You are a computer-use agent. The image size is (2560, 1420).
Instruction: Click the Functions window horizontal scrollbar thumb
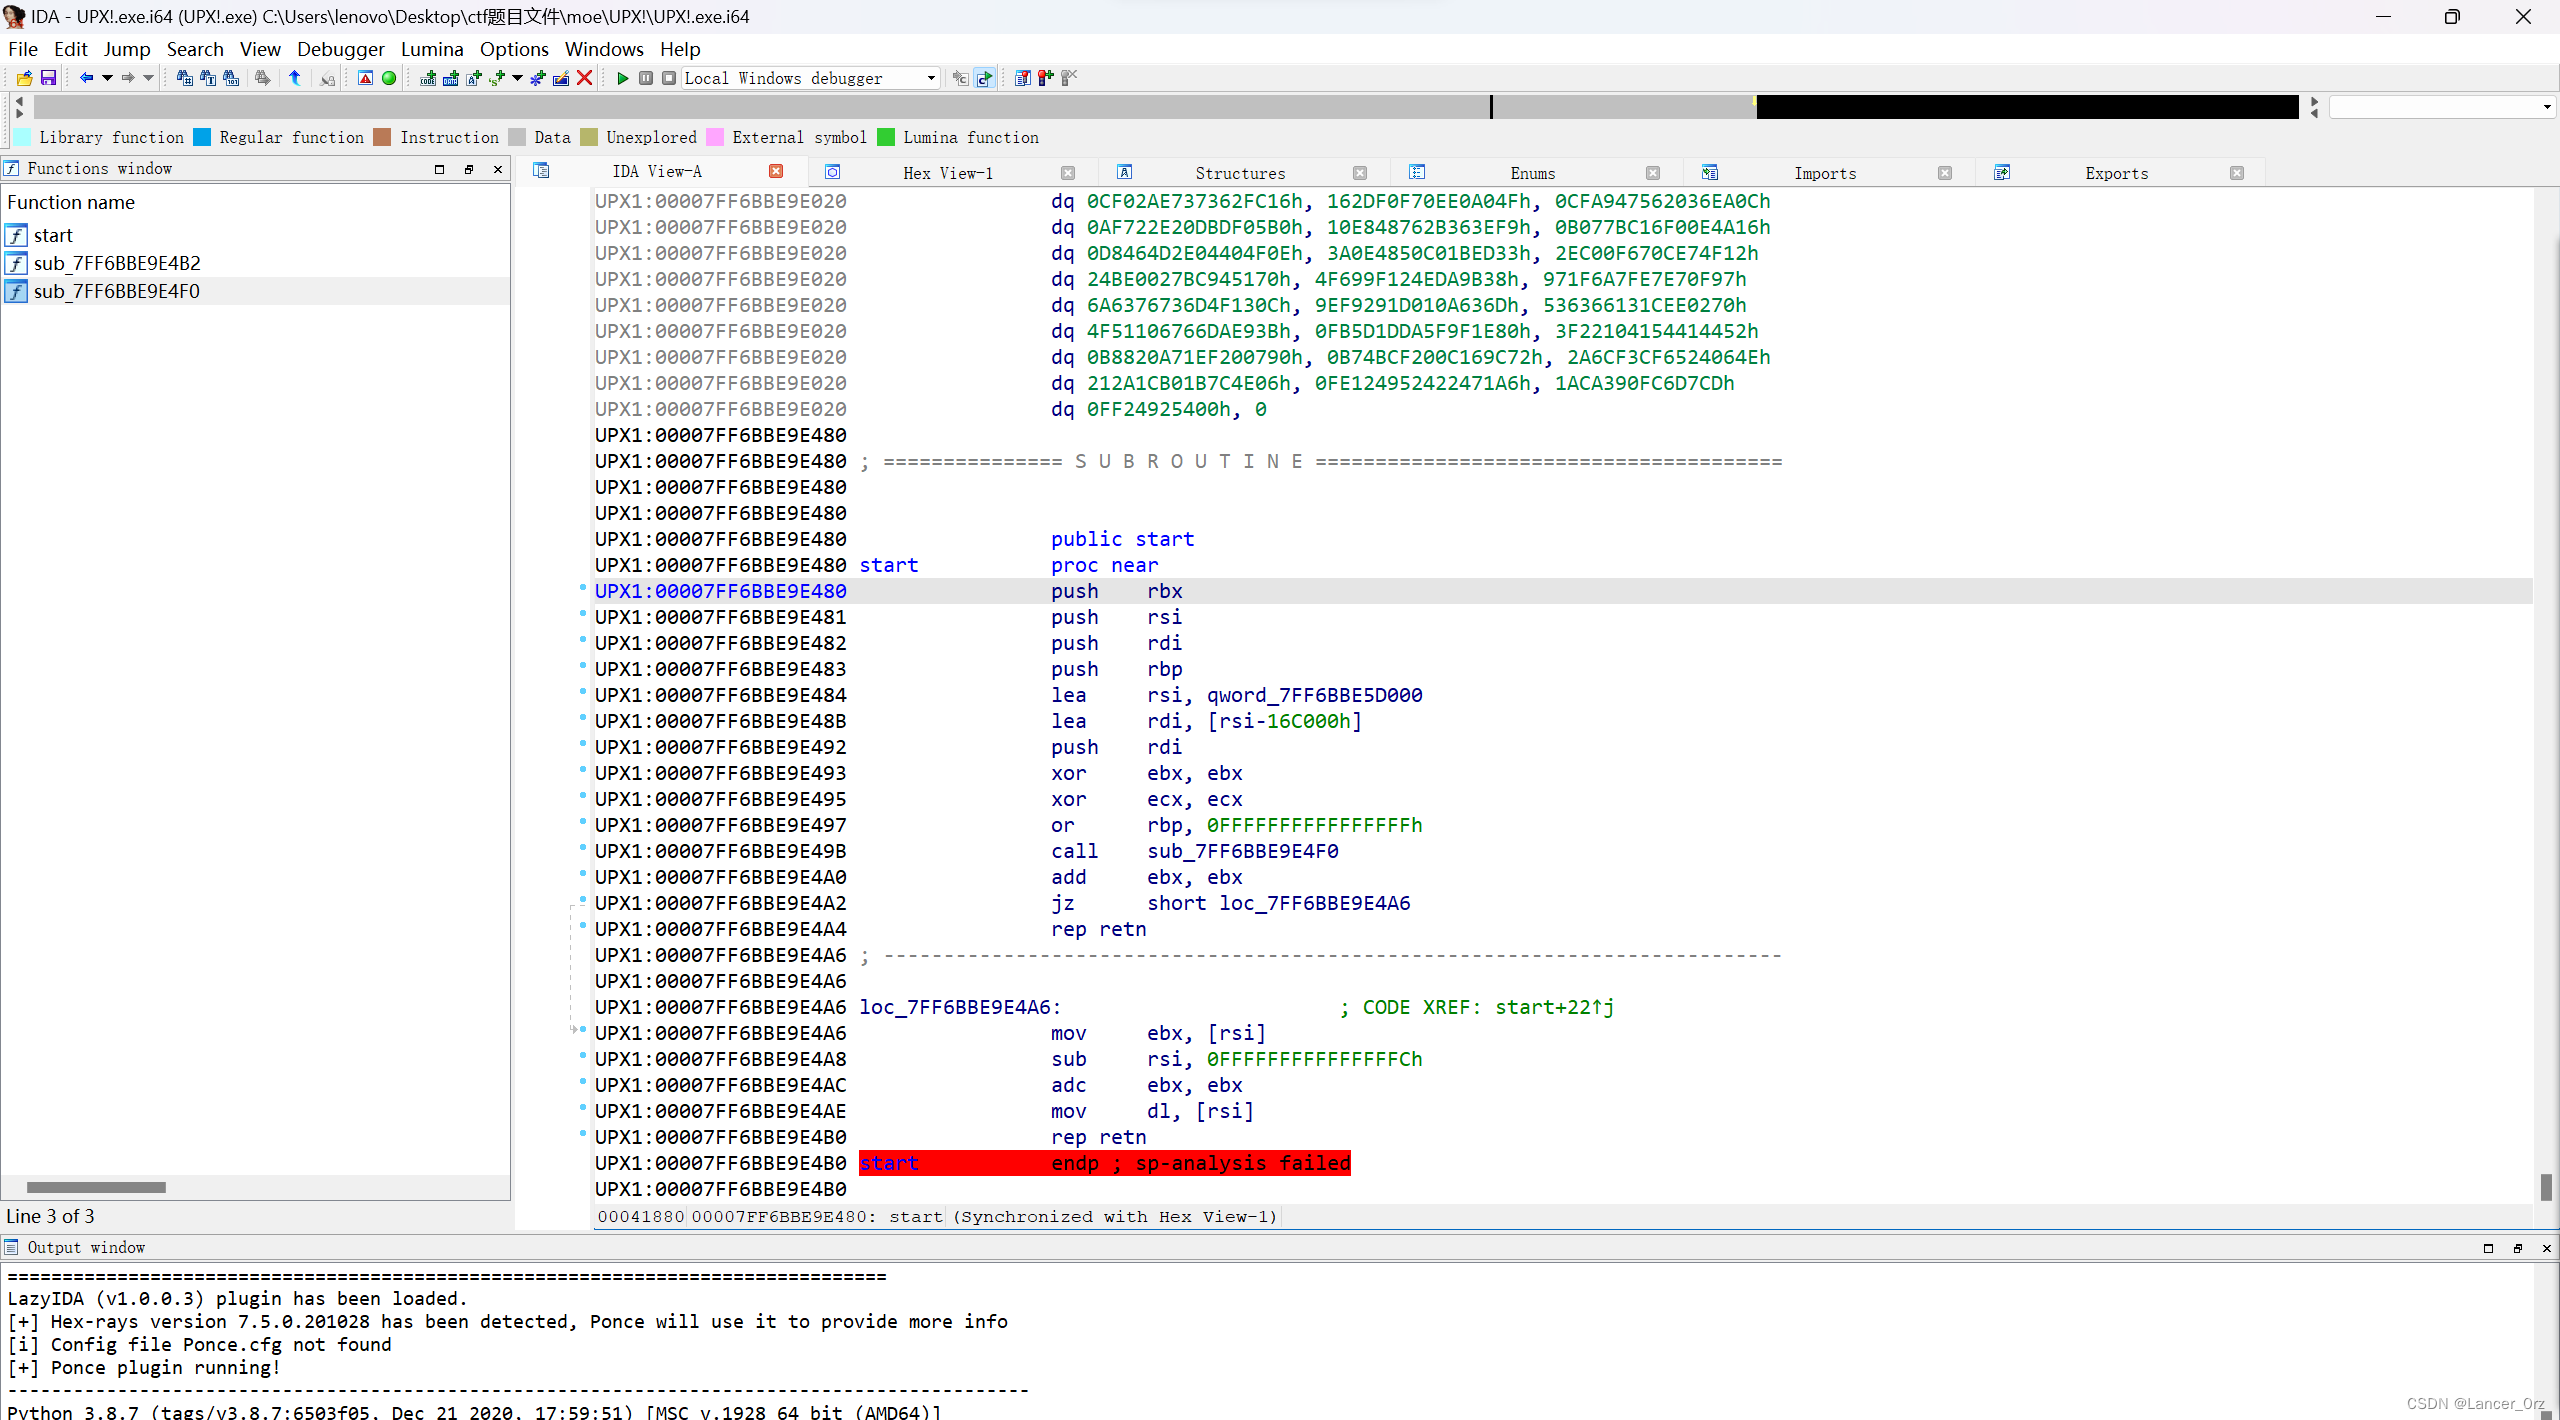click(96, 1187)
